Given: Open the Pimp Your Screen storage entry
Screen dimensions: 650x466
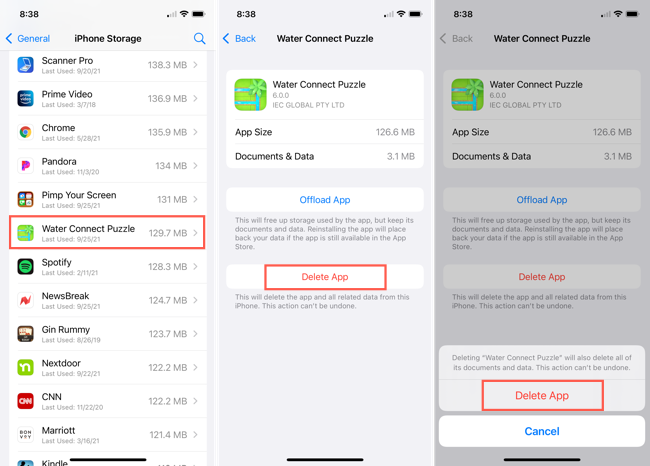Looking at the screenshot, I should click(x=108, y=199).
